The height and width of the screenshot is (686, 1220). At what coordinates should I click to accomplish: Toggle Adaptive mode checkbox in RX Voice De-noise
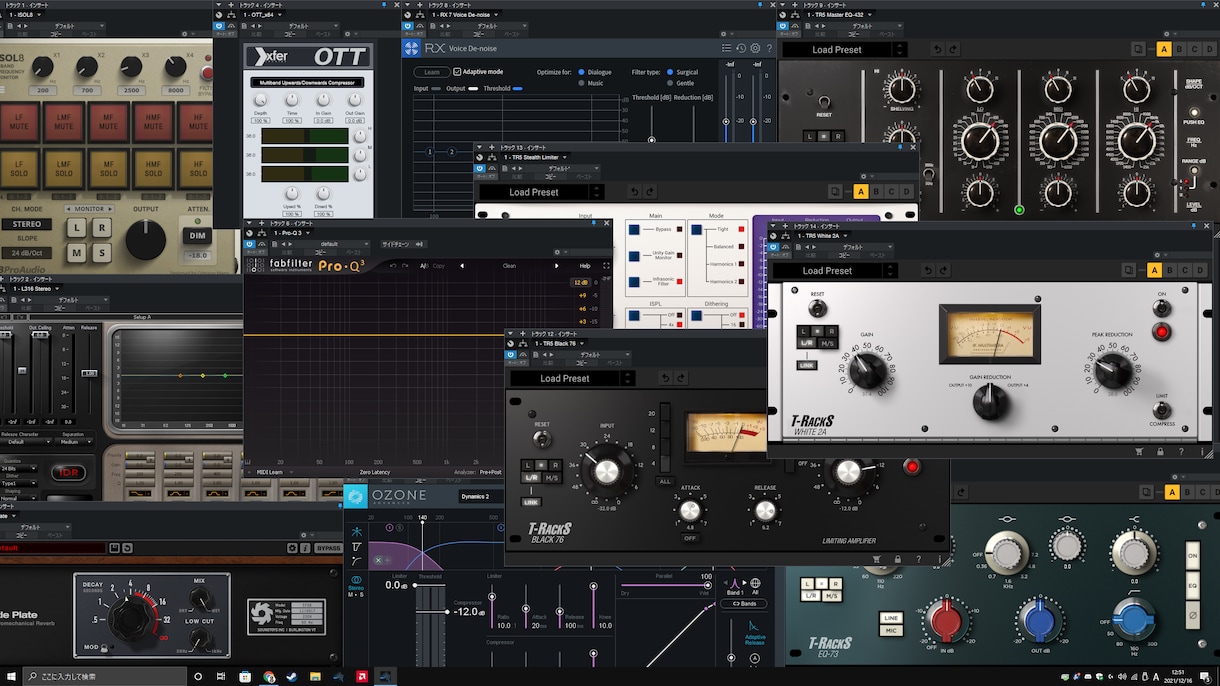pyautogui.click(x=457, y=72)
